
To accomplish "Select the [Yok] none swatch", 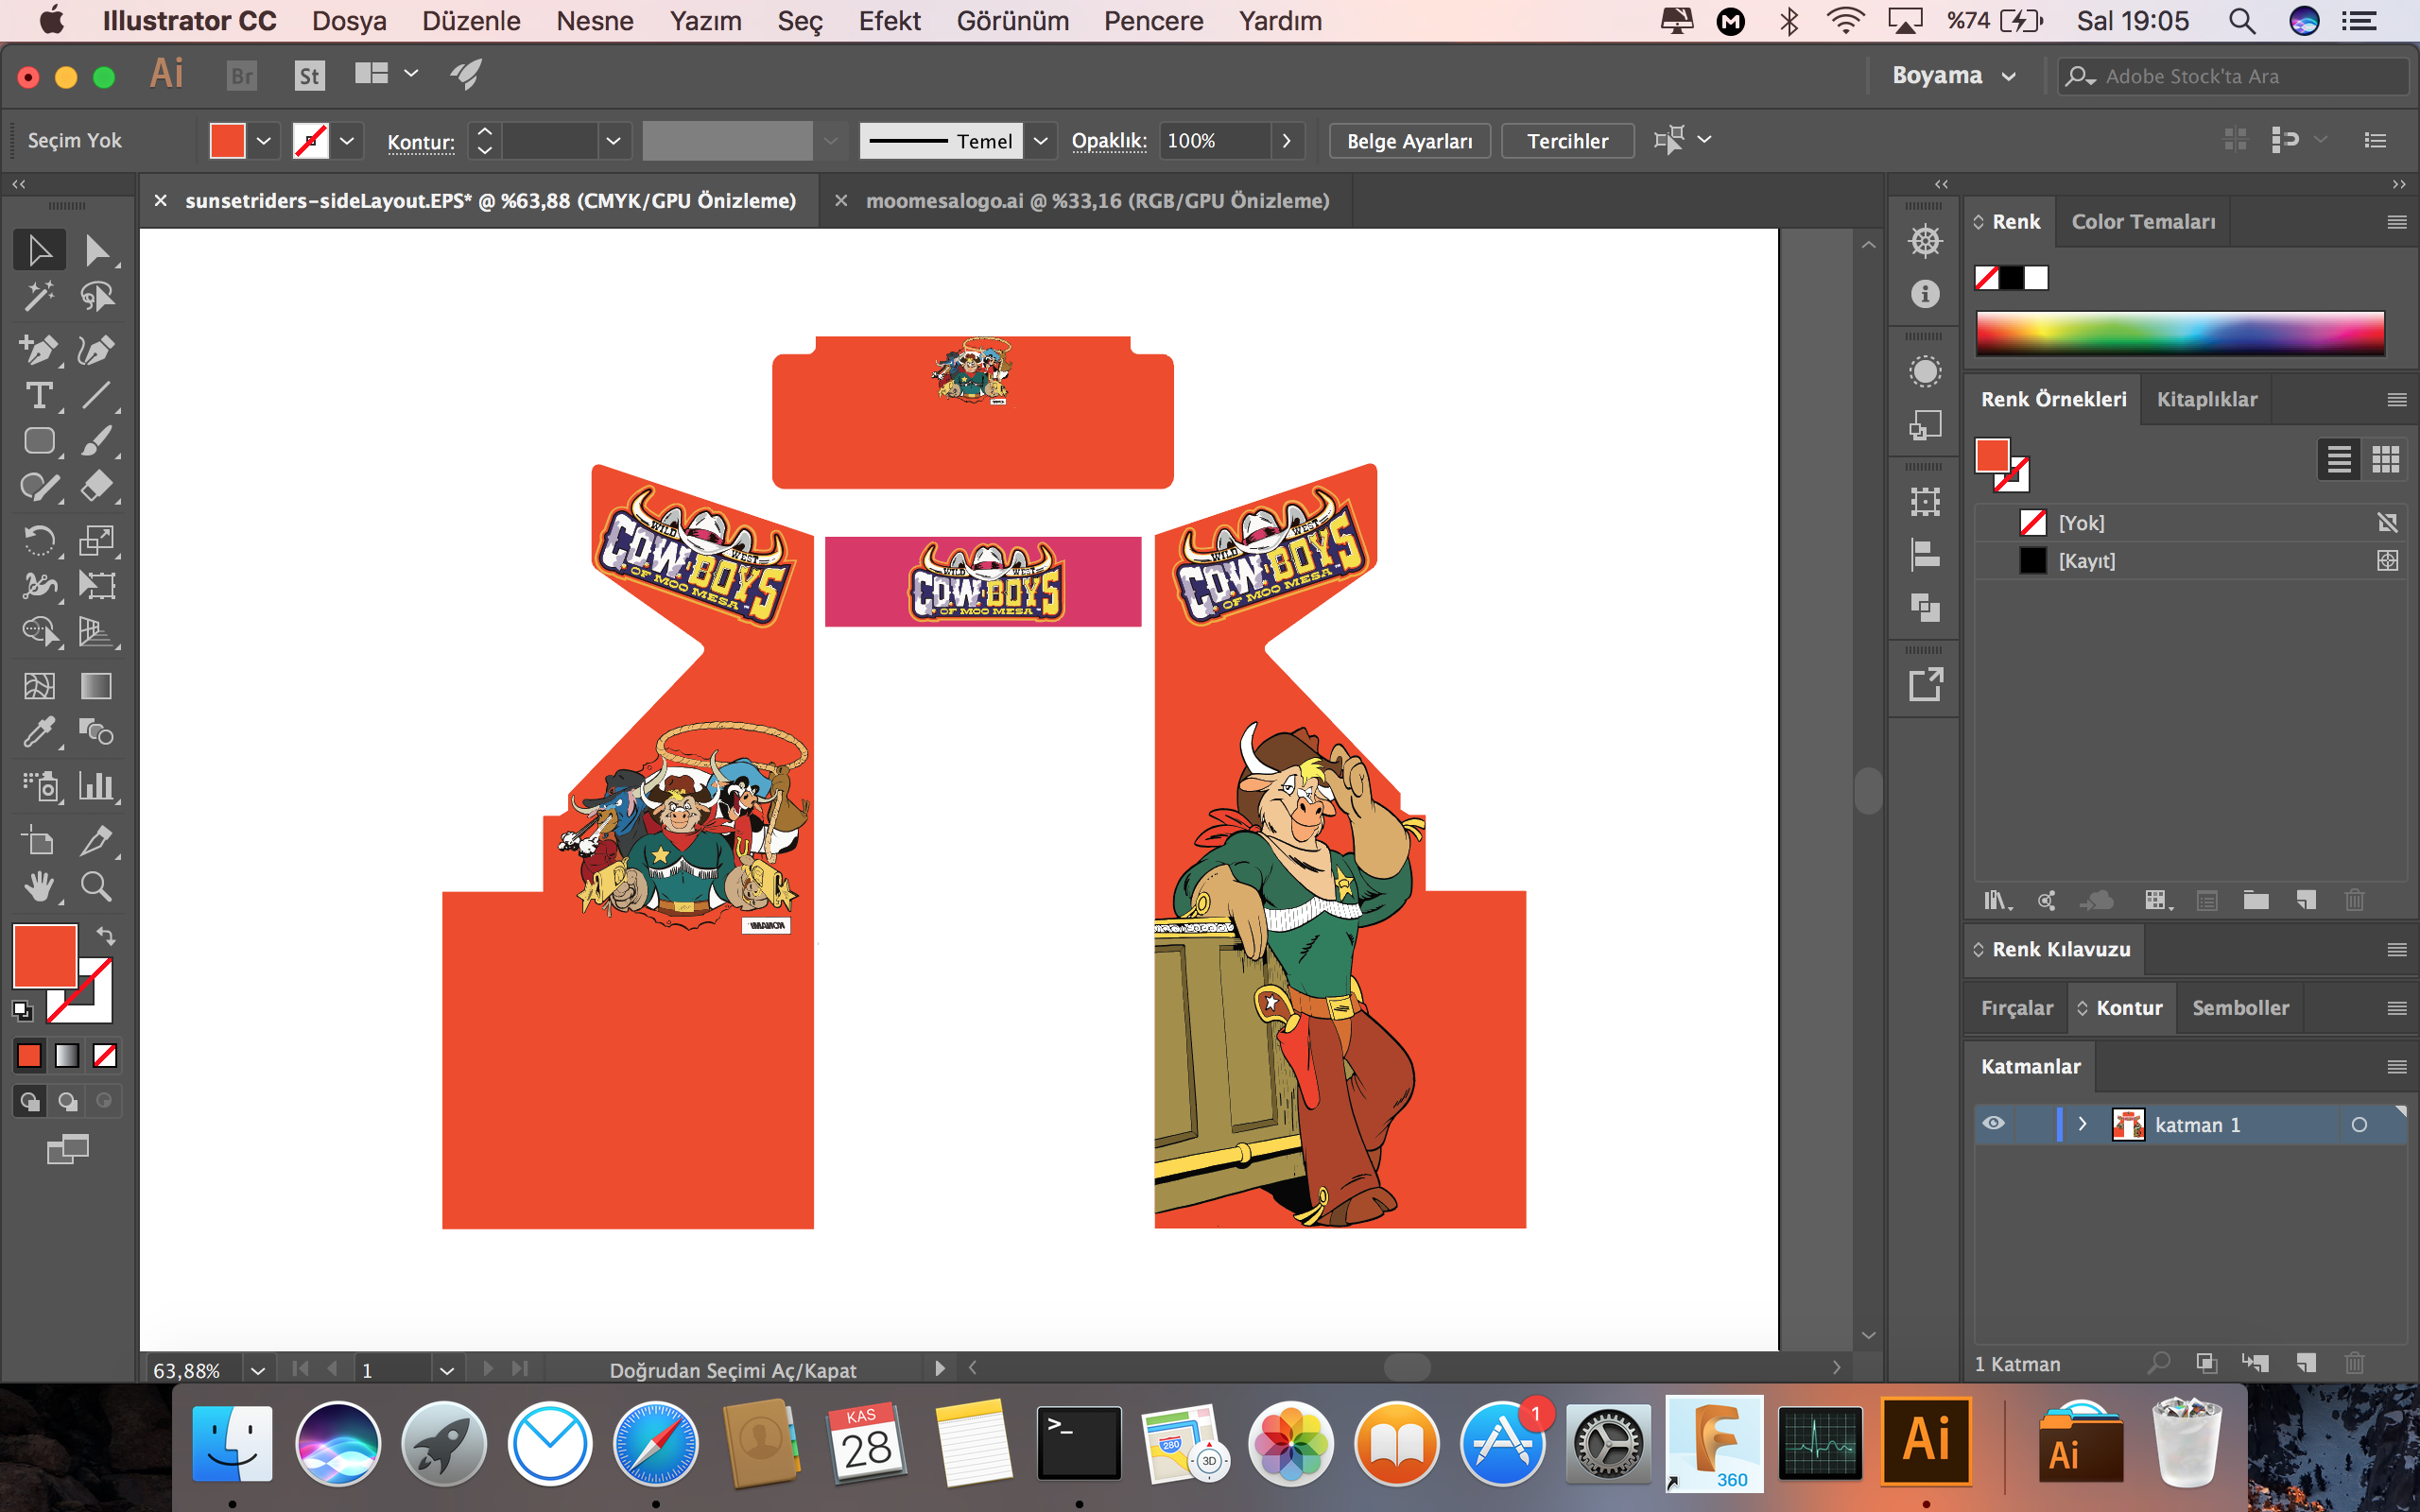I will pyautogui.click(x=2190, y=523).
